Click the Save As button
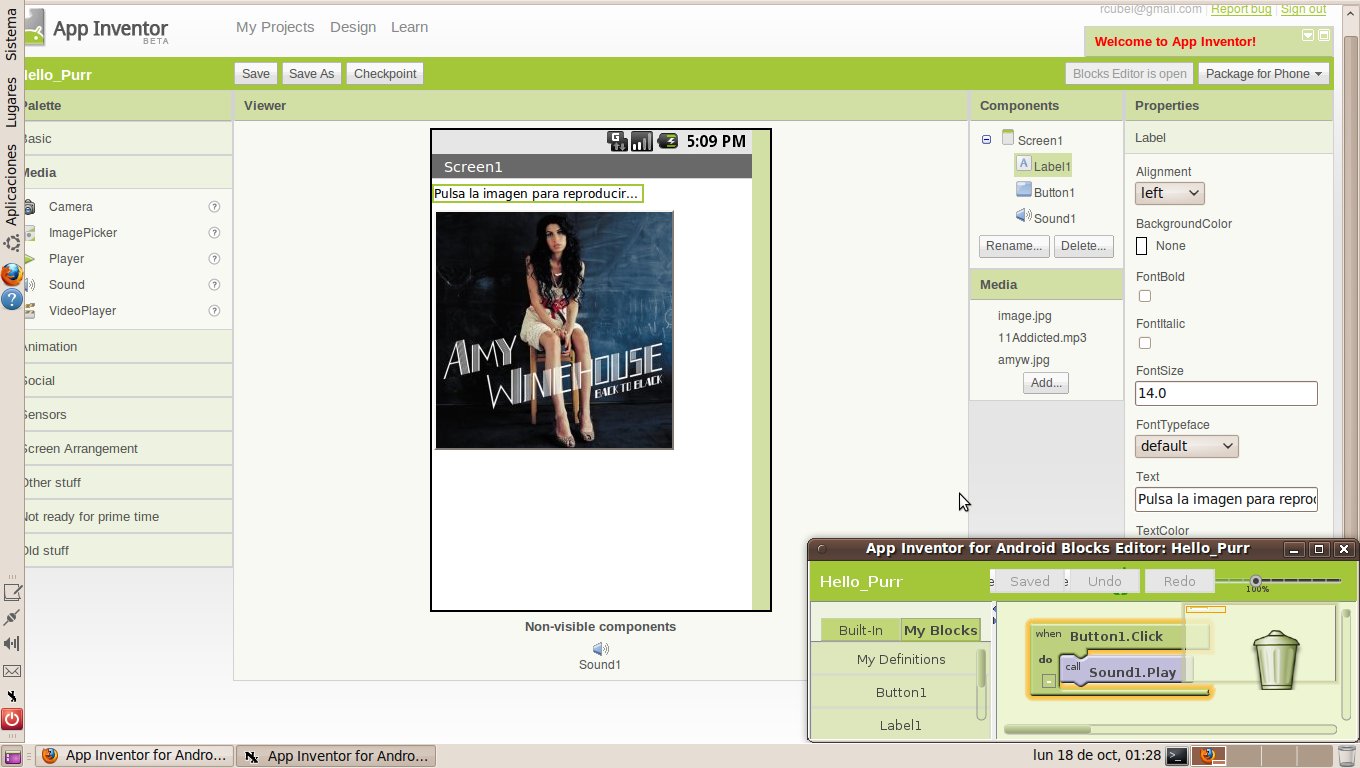The image size is (1360, 768). click(x=312, y=74)
